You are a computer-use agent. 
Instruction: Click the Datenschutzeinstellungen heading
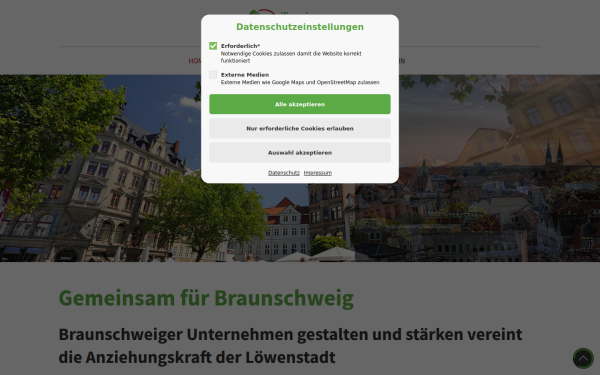[x=300, y=27]
